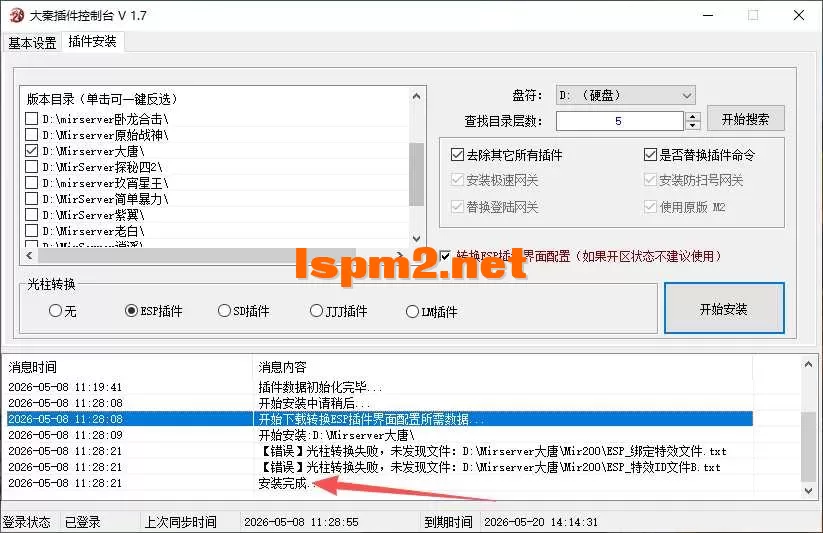This screenshot has height=533, width=823.
Task: Click last sync time 2026-05-08 11:28:55
Action: pyautogui.click(x=301, y=522)
